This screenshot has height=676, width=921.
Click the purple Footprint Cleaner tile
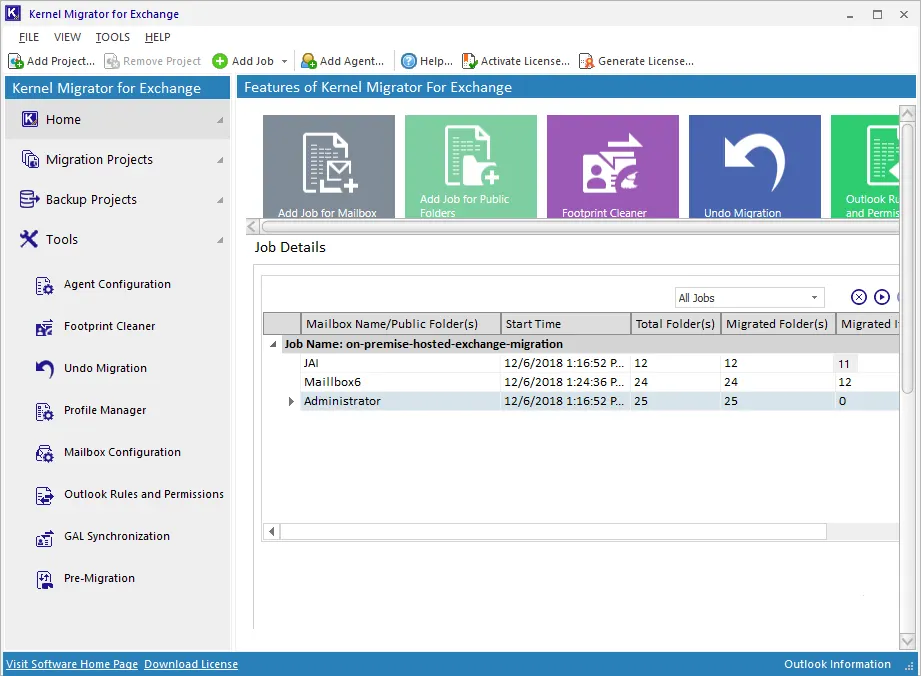[613, 167]
